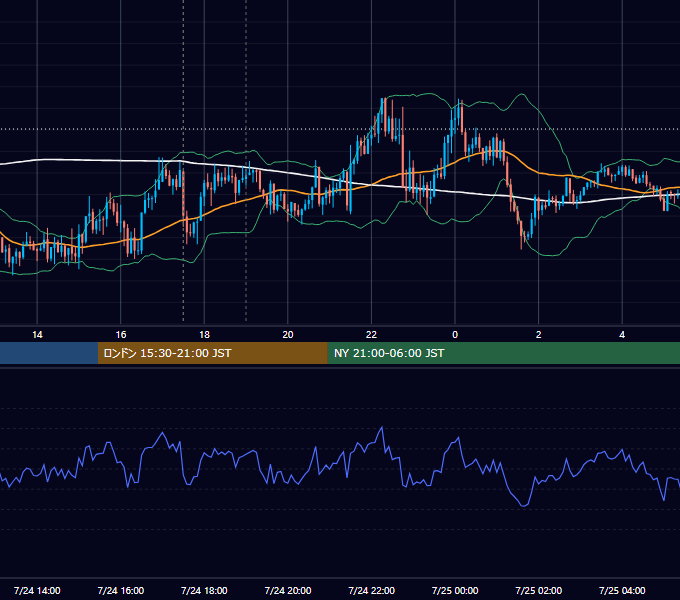Click hour label 18 on price chart axis
The image size is (680, 600).
[x=204, y=335]
